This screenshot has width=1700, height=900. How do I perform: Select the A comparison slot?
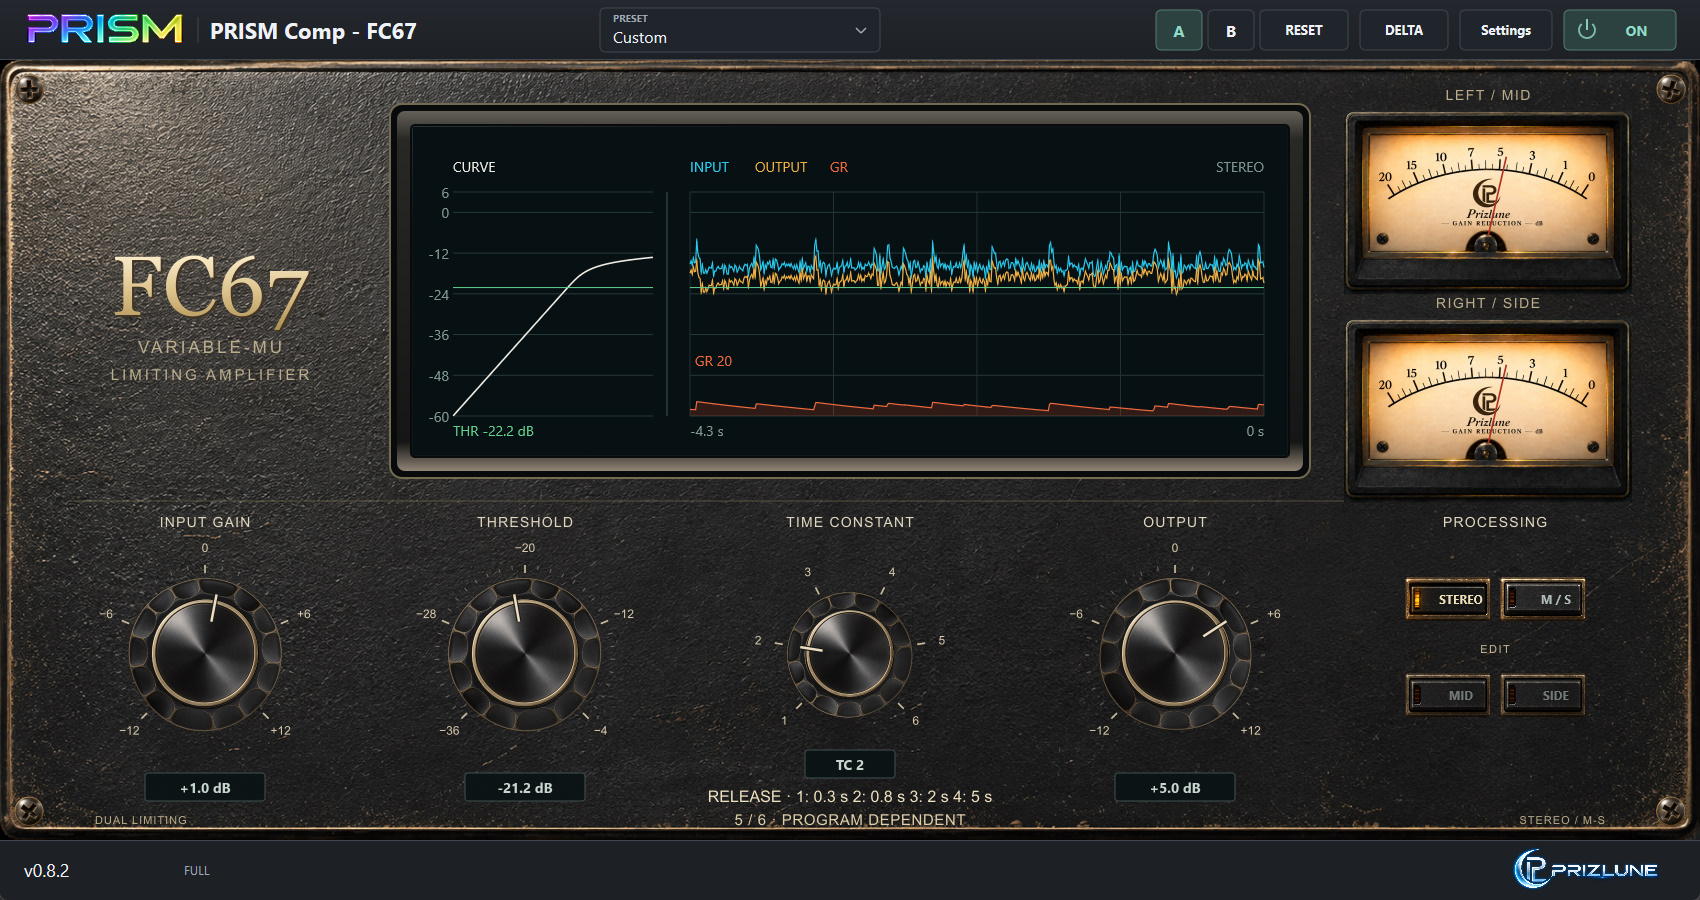[1179, 30]
